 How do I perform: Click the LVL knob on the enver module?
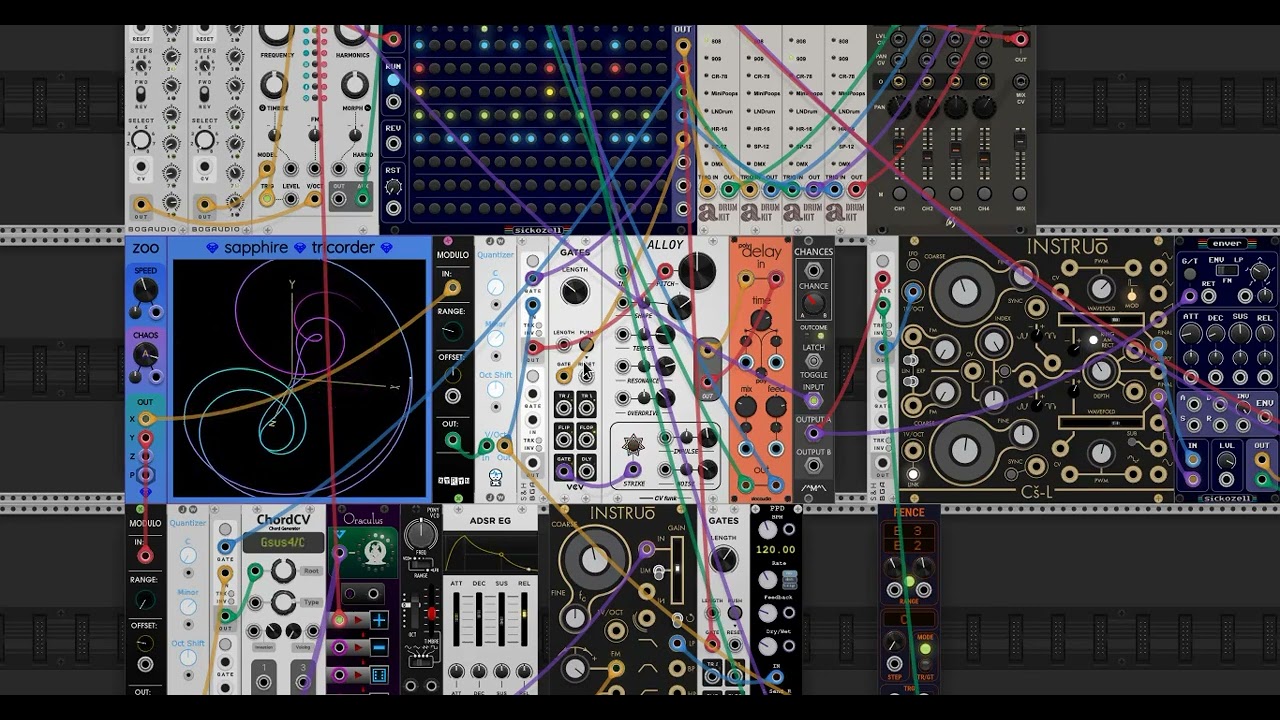1227,462
